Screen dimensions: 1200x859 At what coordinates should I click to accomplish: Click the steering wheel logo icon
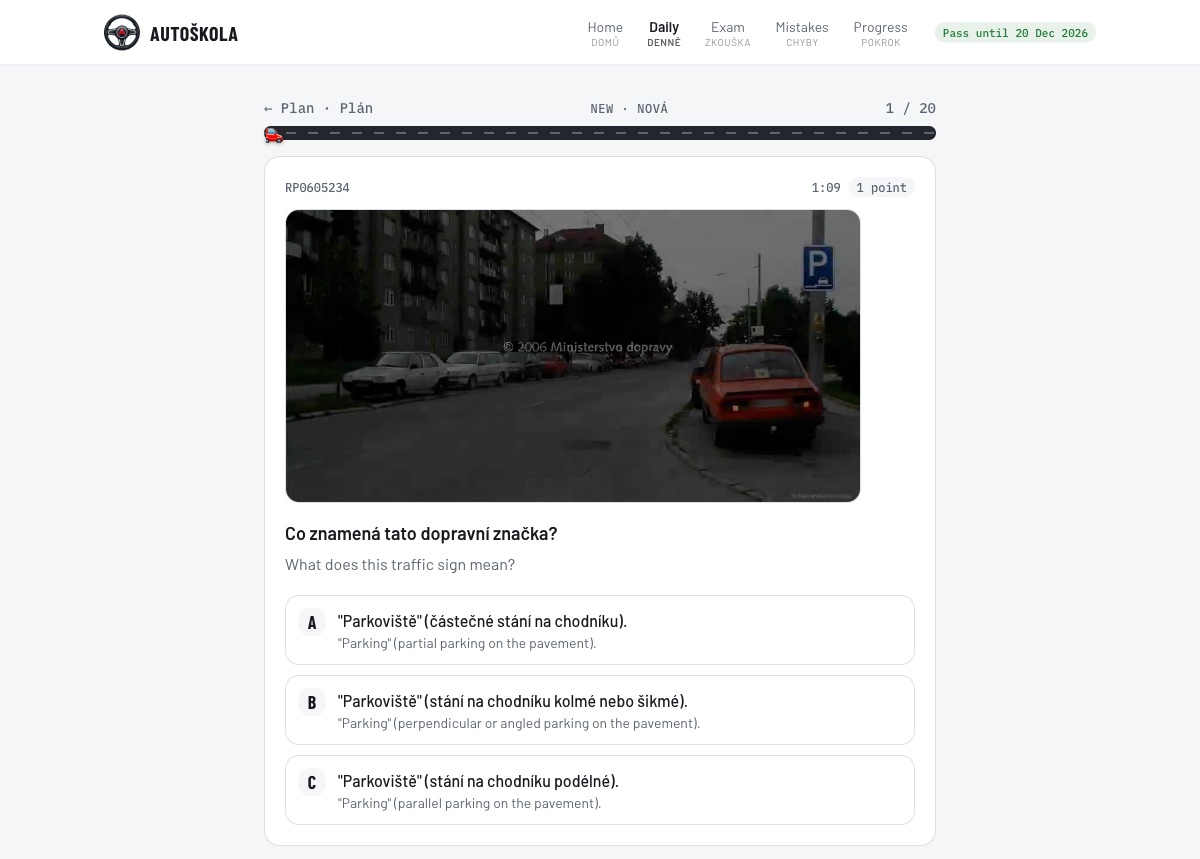click(x=122, y=33)
